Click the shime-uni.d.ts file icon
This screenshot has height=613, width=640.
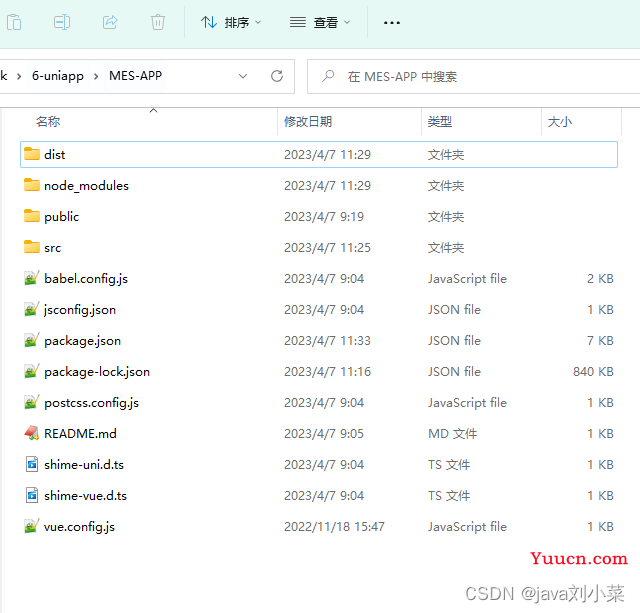pos(32,464)
